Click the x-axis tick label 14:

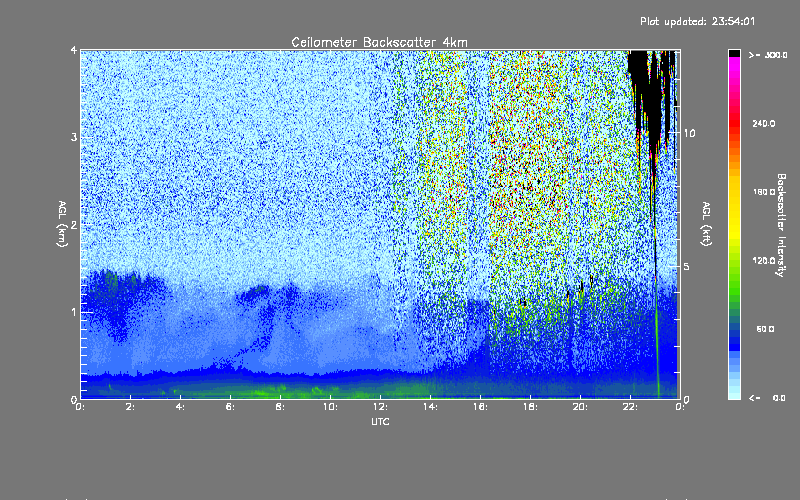pyautogui.click(x=431, y=407)
